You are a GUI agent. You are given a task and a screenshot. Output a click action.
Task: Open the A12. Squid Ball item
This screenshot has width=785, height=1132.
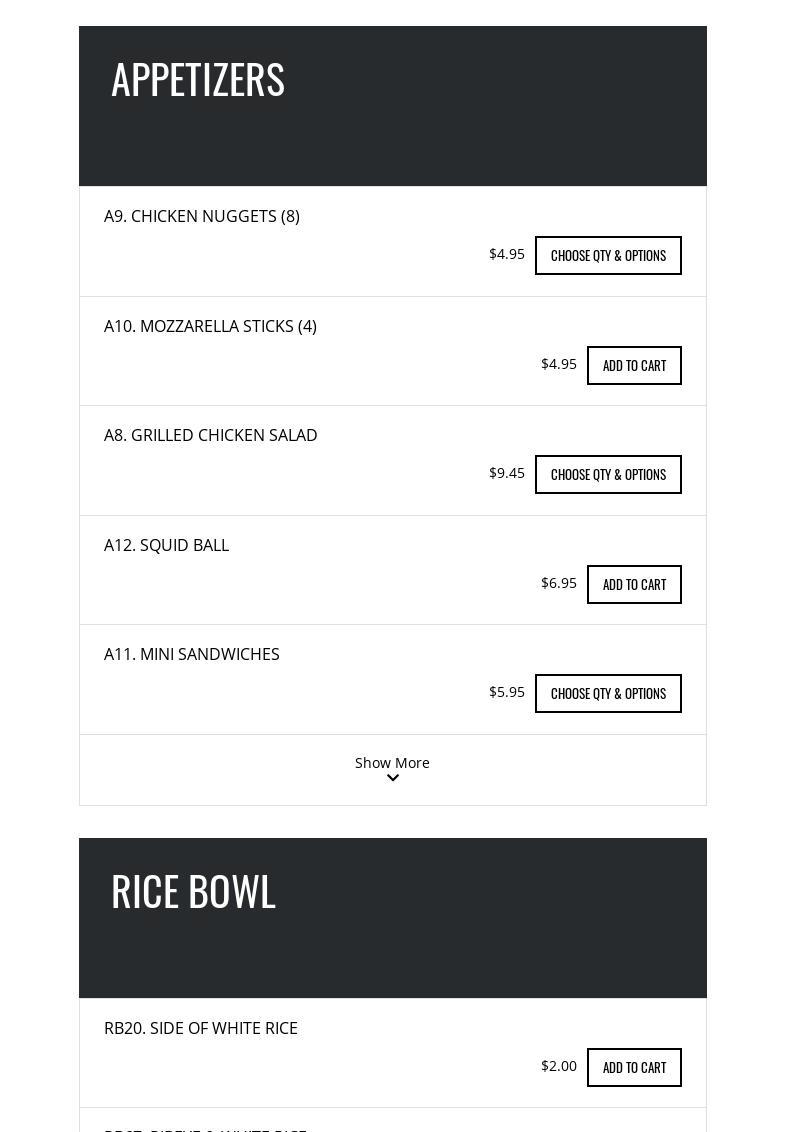pos(166,545)
